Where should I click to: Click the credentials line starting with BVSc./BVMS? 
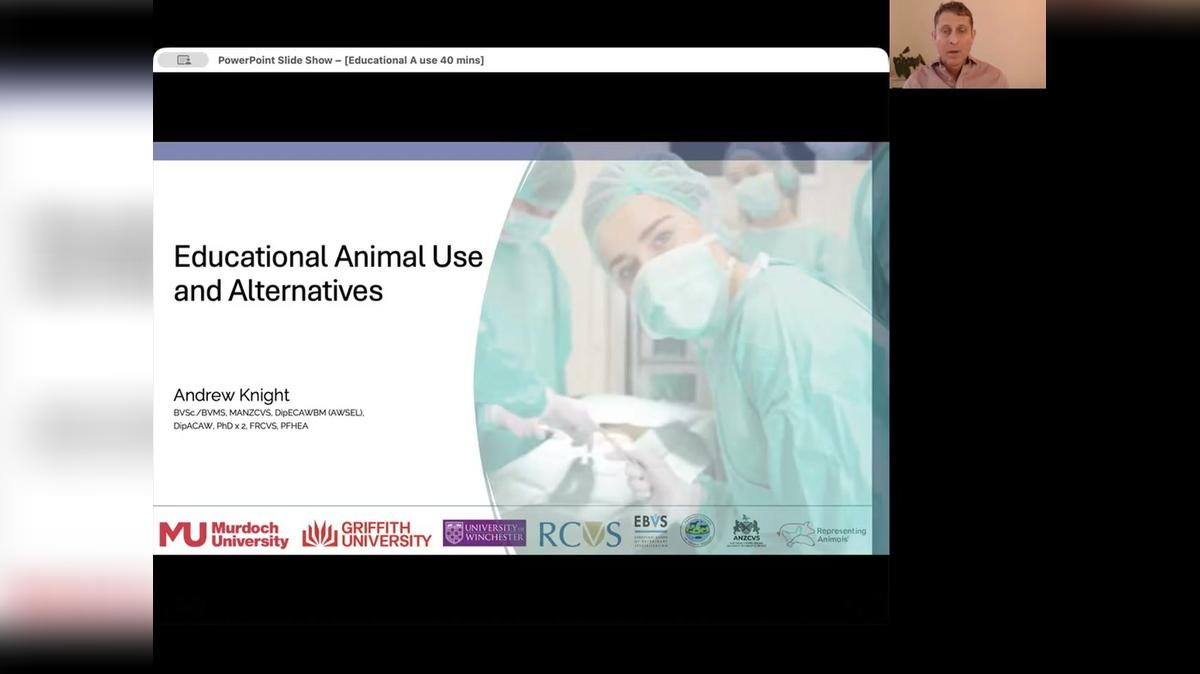point(269,412)
